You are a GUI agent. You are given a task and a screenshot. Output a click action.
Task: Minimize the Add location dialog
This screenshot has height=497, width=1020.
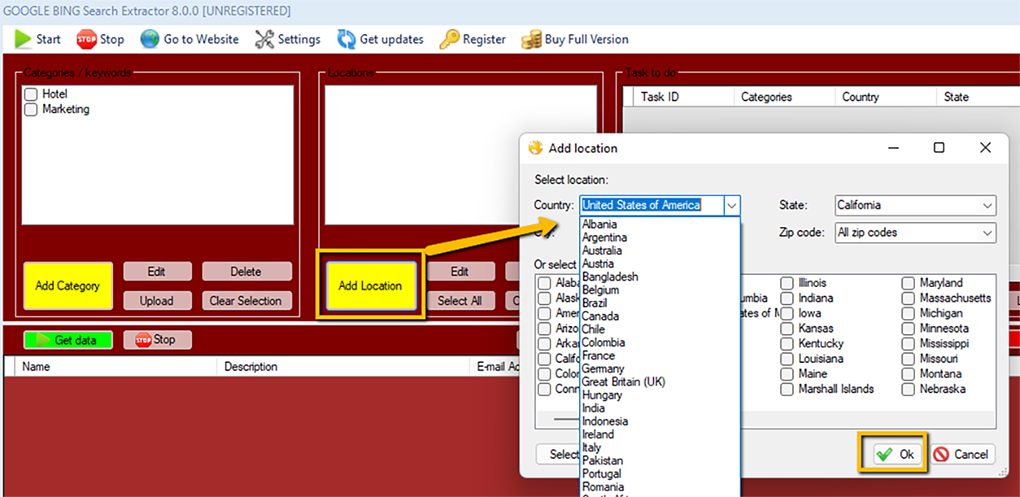coord(896,148)
